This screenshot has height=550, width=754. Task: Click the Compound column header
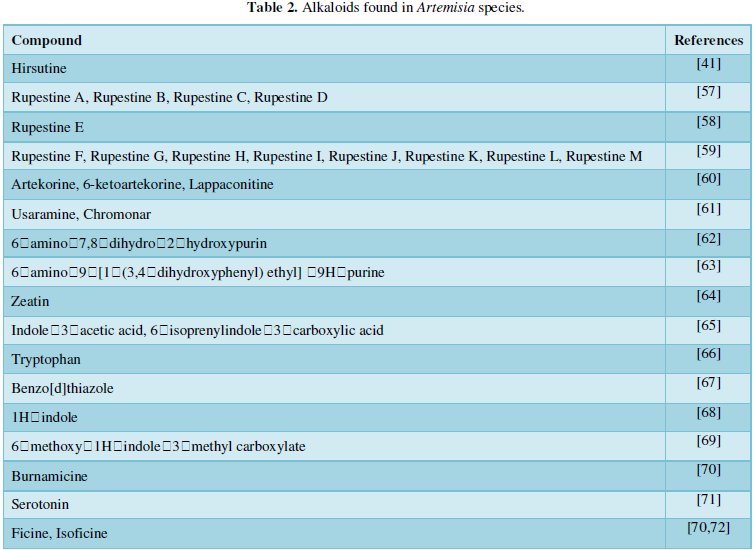click(47, 40)
